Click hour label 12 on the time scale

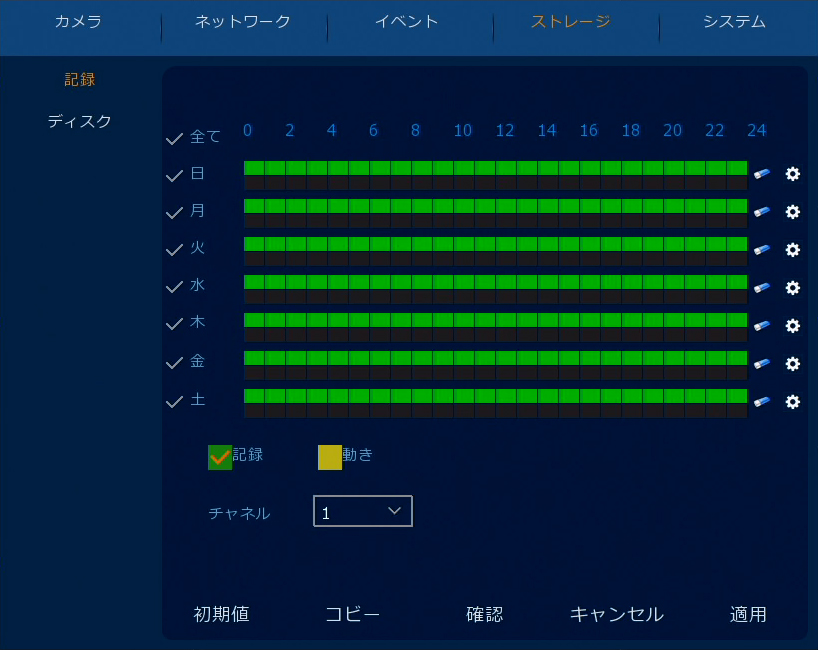(x=504, y=130)
